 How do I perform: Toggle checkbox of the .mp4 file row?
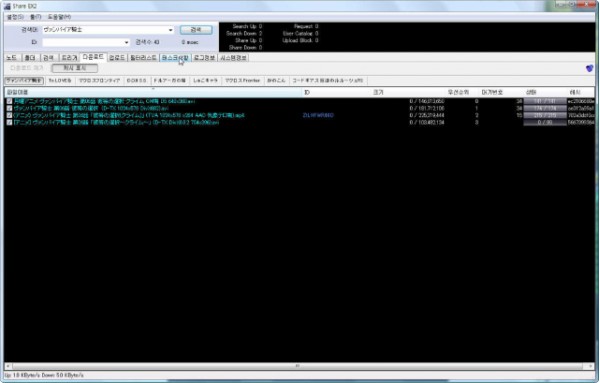click(x=9, y=115)
